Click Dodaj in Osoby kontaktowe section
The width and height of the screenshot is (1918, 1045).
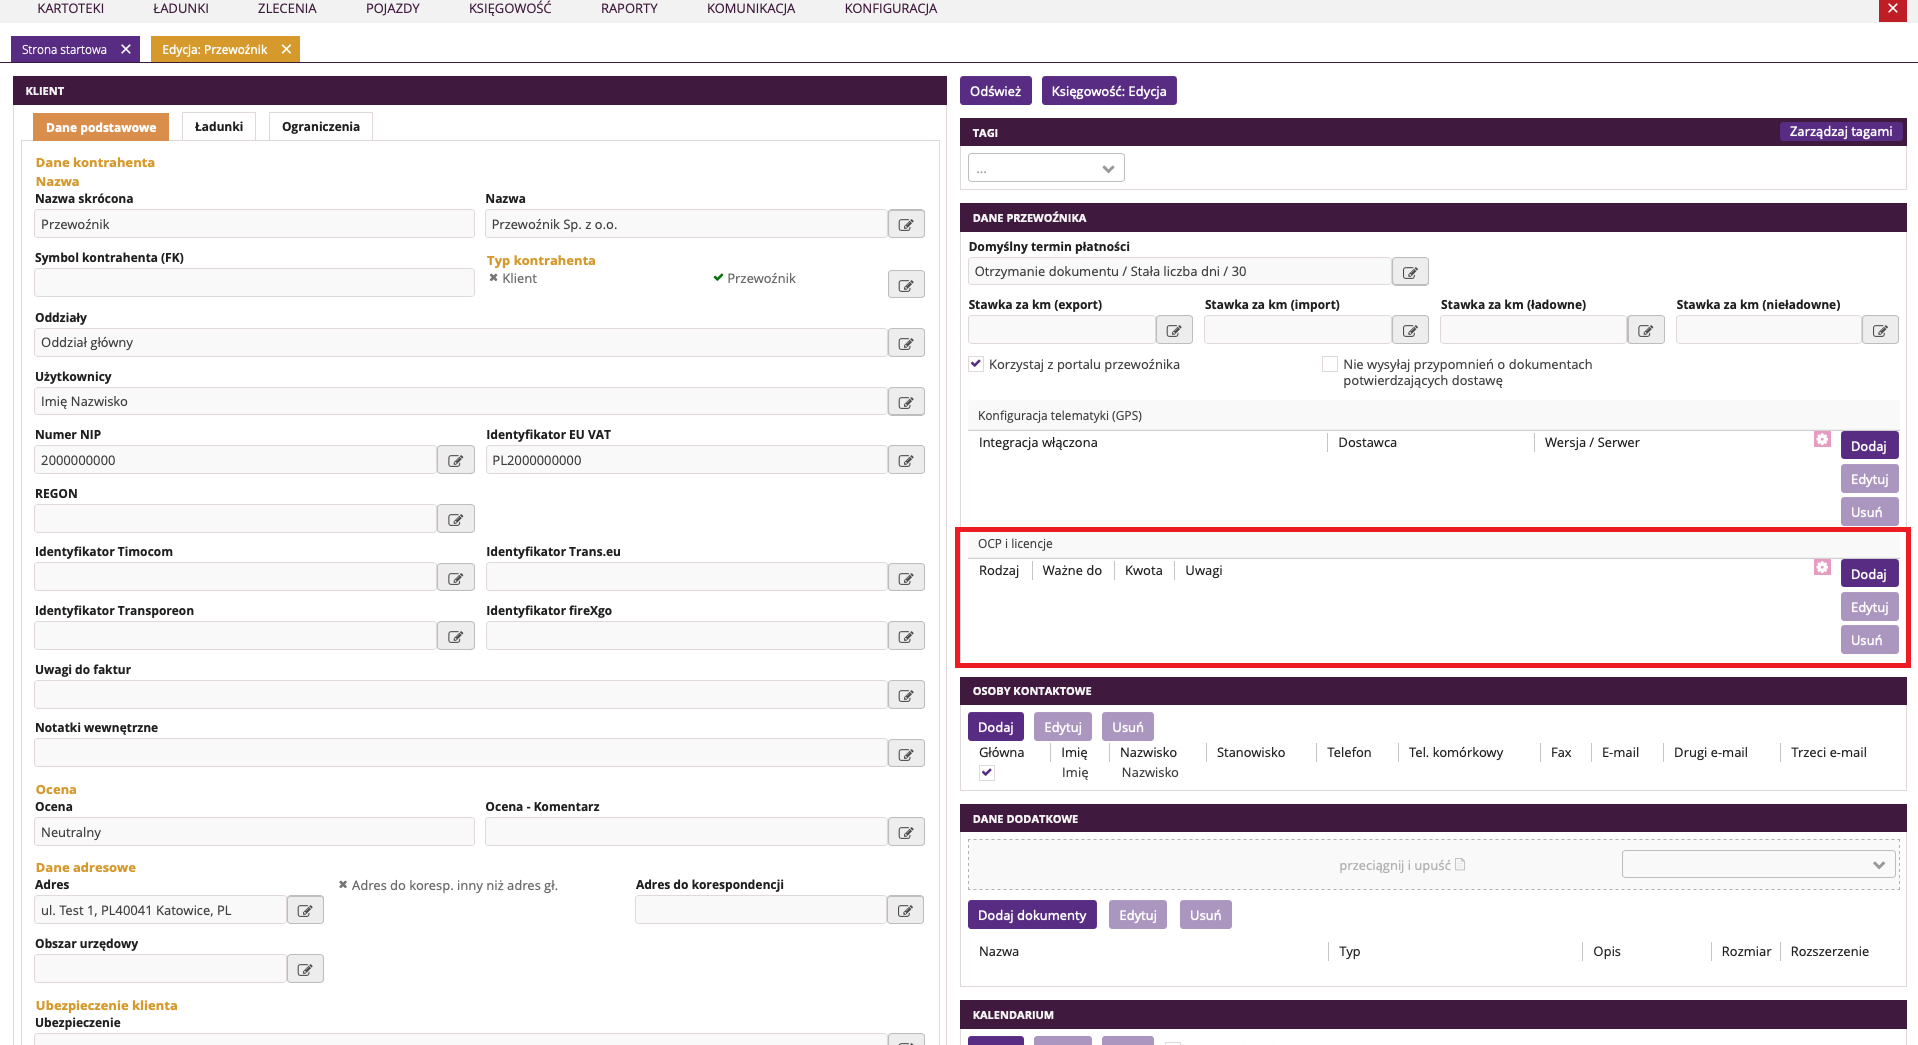point(996,727)
